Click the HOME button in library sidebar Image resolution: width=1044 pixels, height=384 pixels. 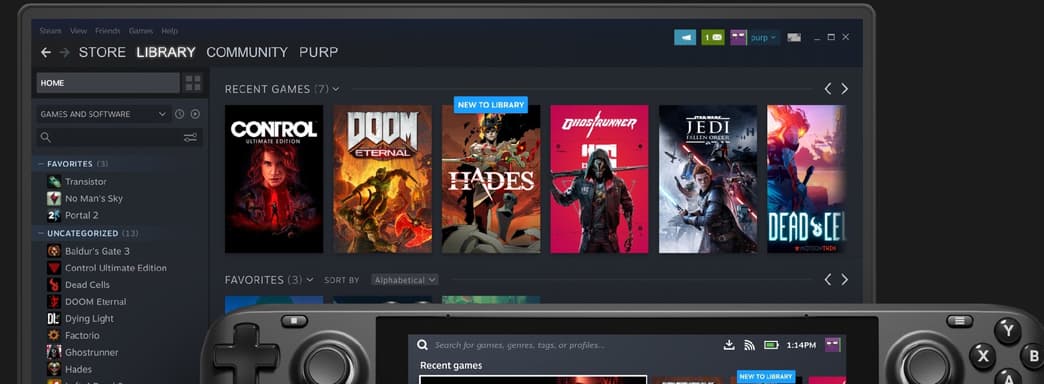pyautogui.click(x=108, y=83)
